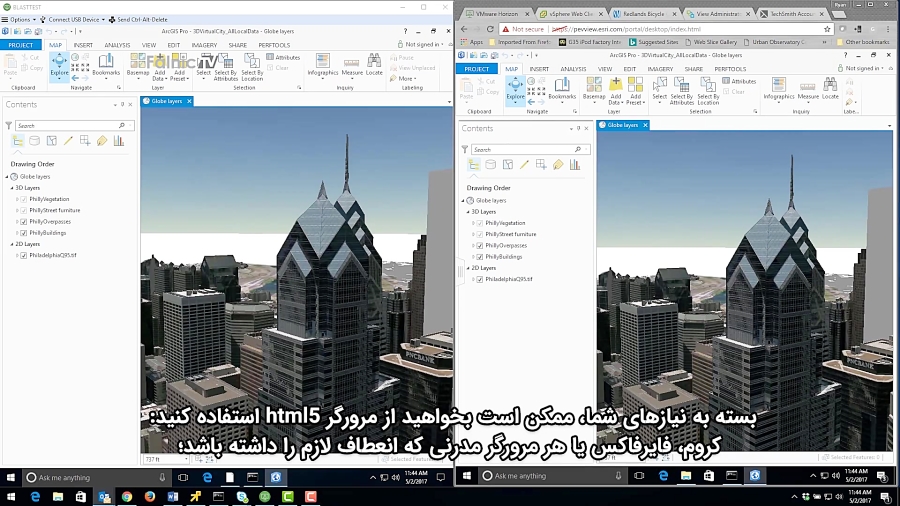Screen dimensions: 900x506
Task: Activate Measure tool in right browser ArcGIS
Action: [x=808, y=89]
